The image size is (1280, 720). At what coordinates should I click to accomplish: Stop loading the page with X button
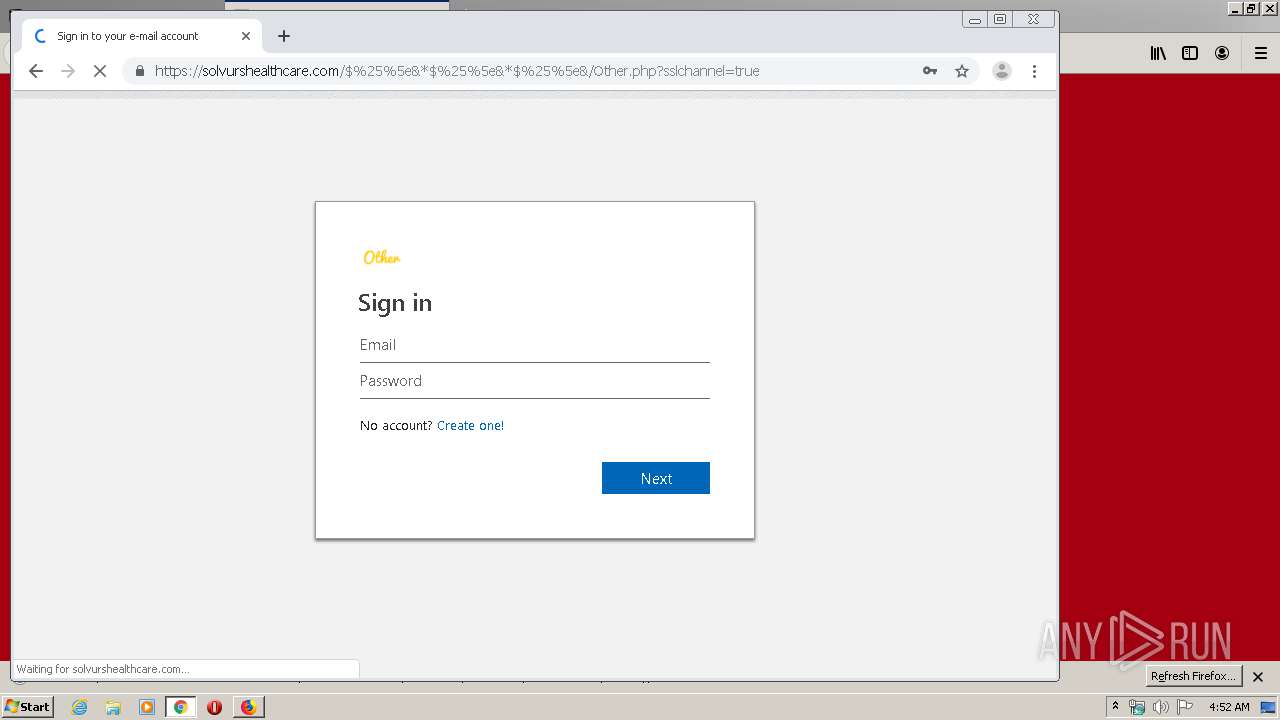pyautogui.click(x=100, y=71)
